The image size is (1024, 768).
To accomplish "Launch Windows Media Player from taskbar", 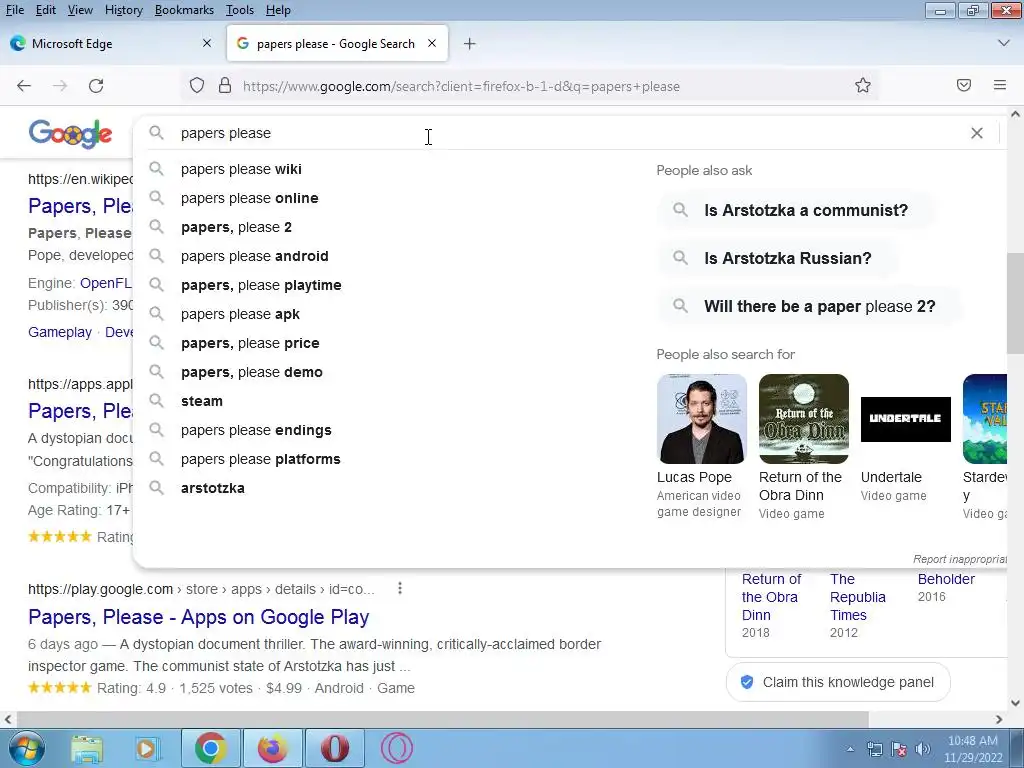I will [148, 748].
